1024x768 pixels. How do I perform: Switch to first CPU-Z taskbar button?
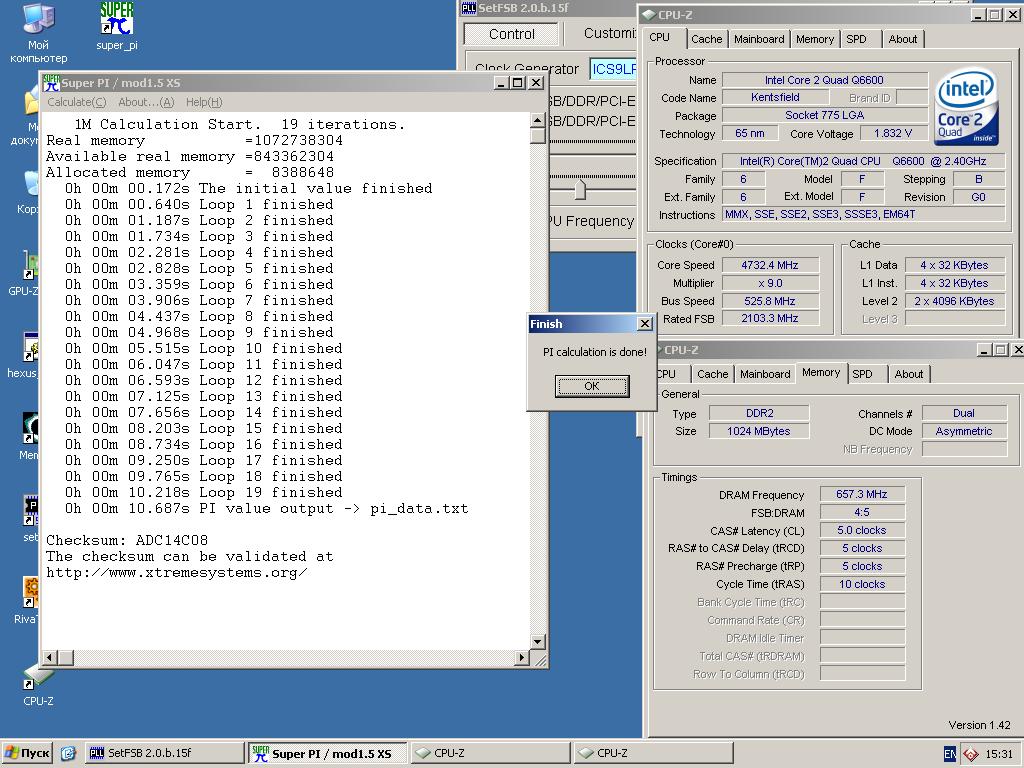tap(490, 753)
